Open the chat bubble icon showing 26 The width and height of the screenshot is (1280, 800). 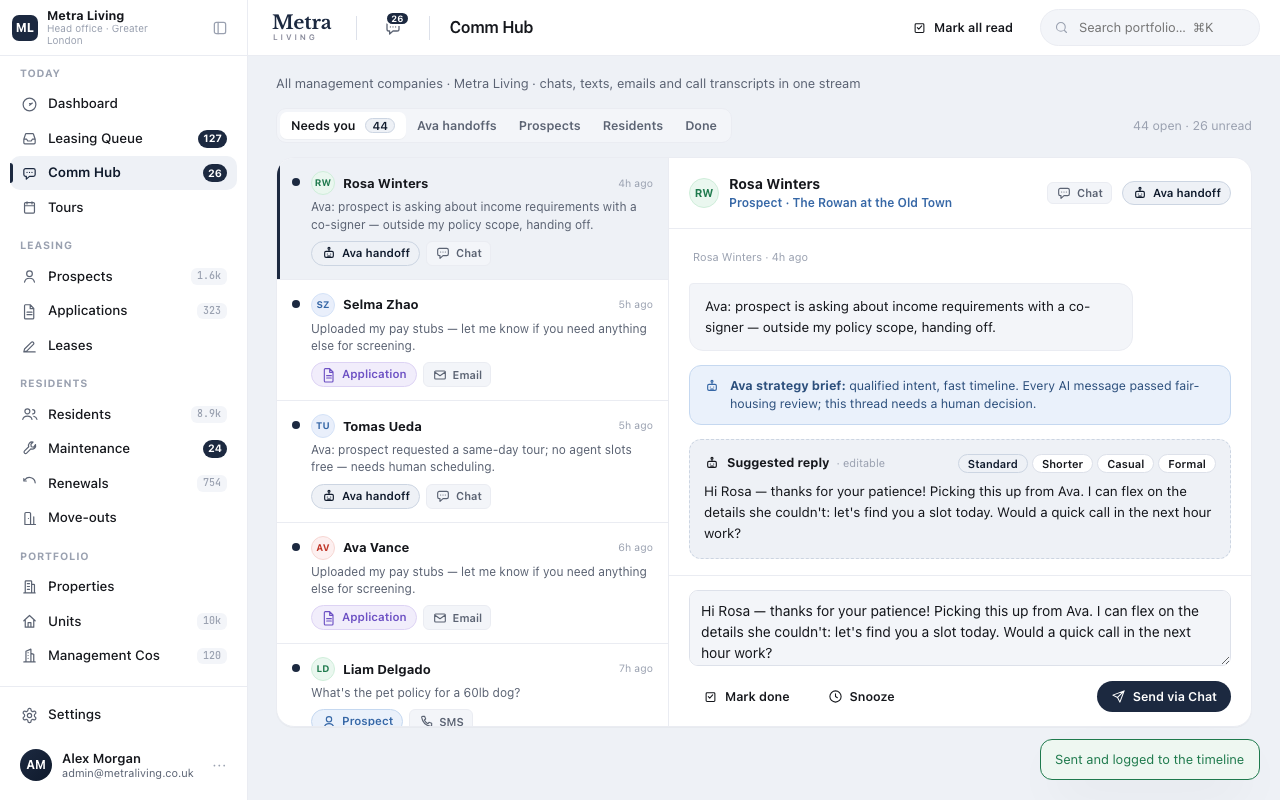pos(394,27)
